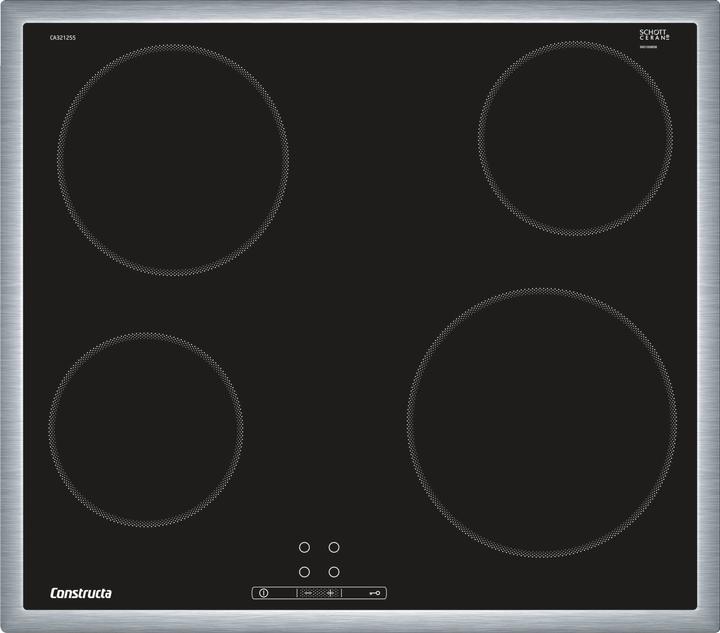Touch the large rear-left cooking zone ring
This screenshot has width=720, height=633.
173,160
